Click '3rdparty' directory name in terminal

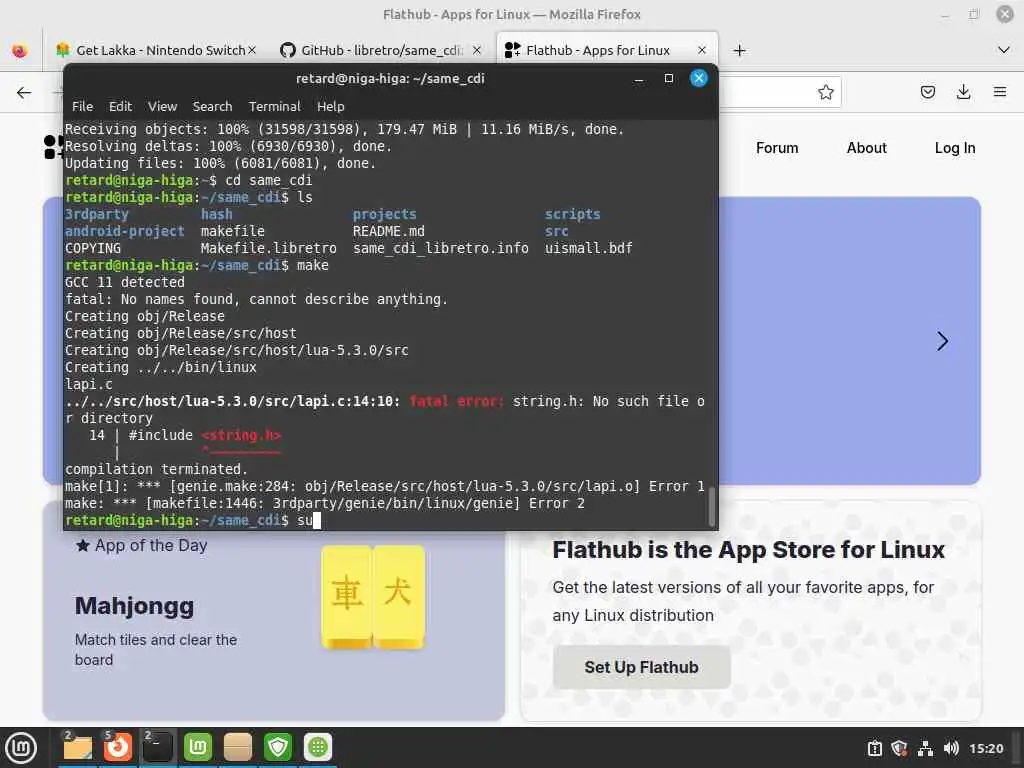[97, 214]
